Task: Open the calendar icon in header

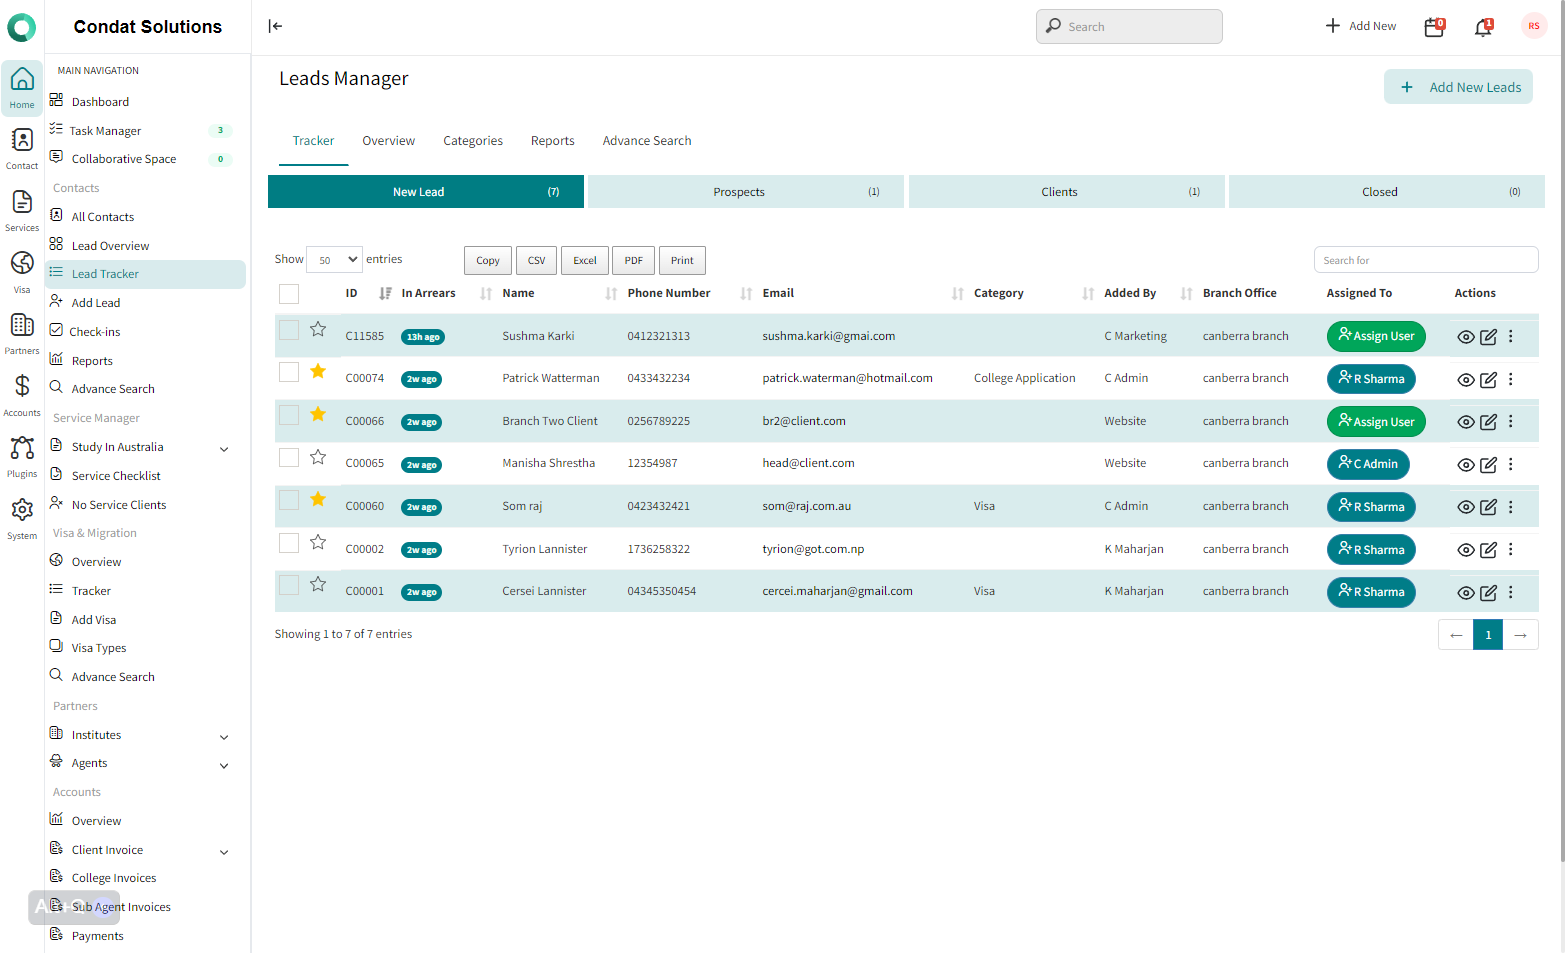Action: pyautogui.click(x=1434, y=27)
